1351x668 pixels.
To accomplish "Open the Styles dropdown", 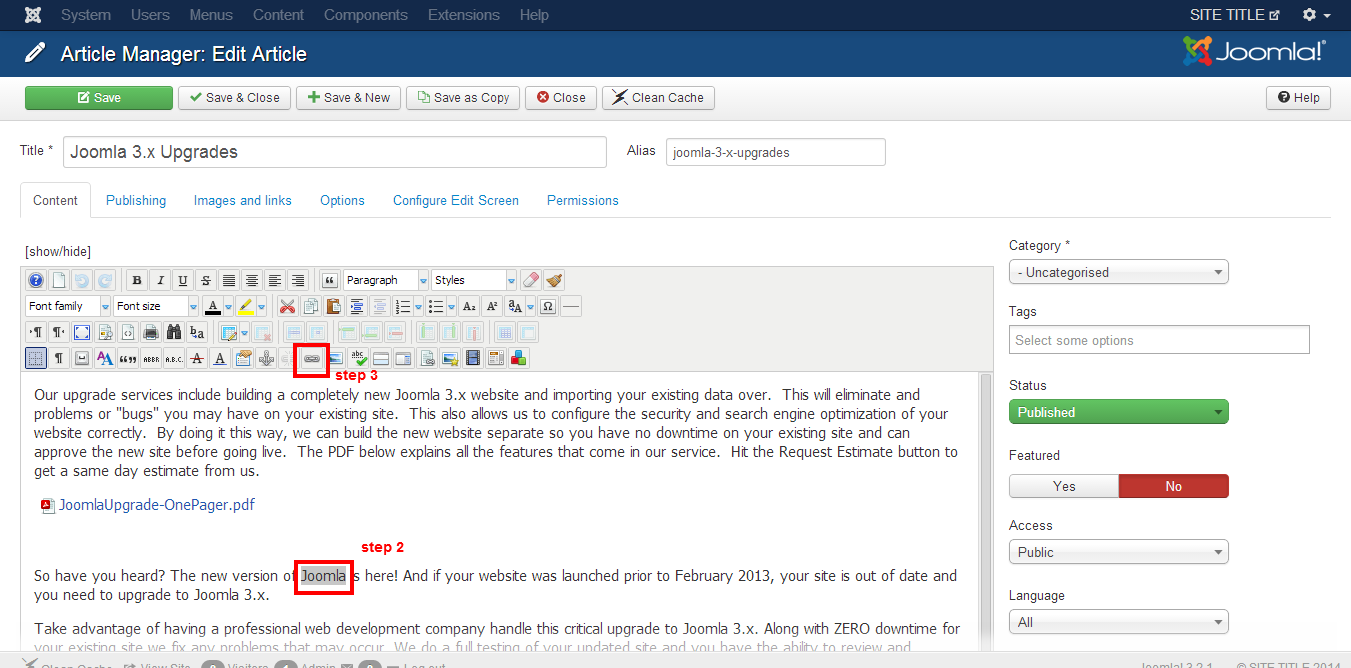I will (474, 281).
